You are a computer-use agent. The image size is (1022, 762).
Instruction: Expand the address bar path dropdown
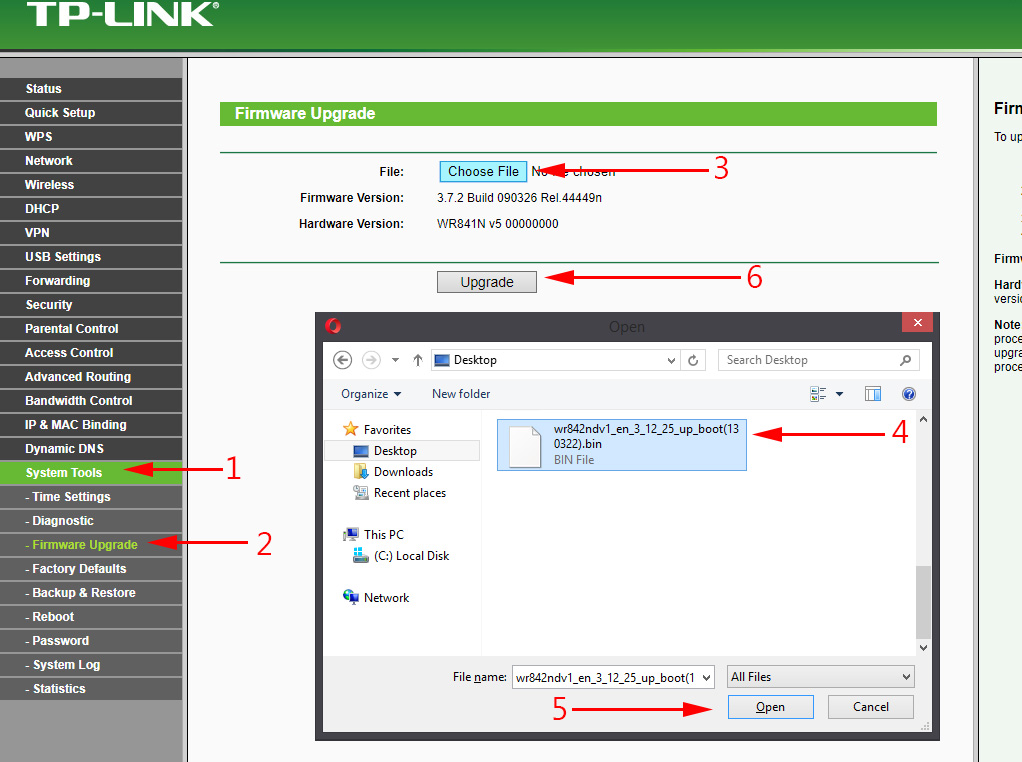[x=671, y=360]
